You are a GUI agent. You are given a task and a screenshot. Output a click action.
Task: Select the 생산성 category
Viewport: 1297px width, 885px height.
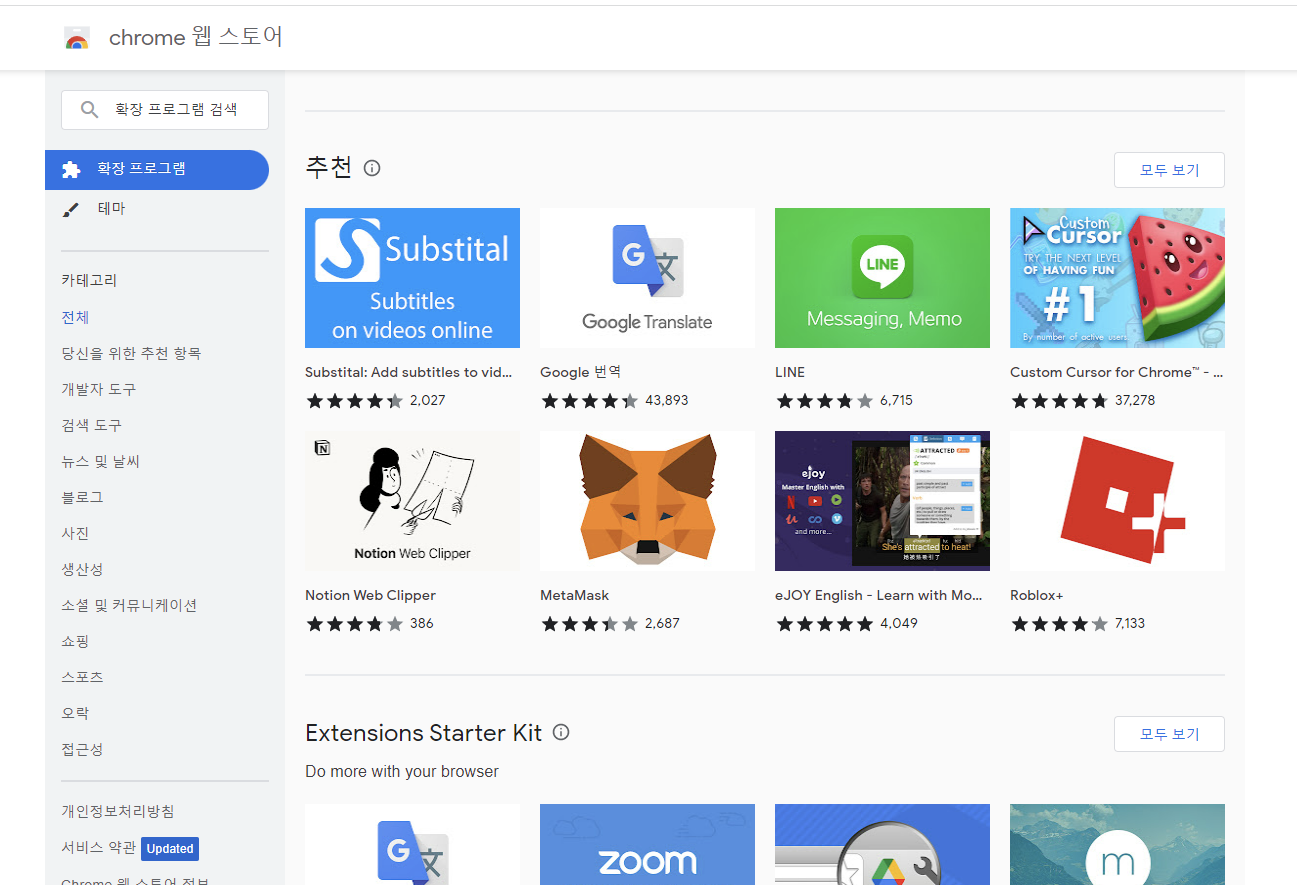click(82, 569)
